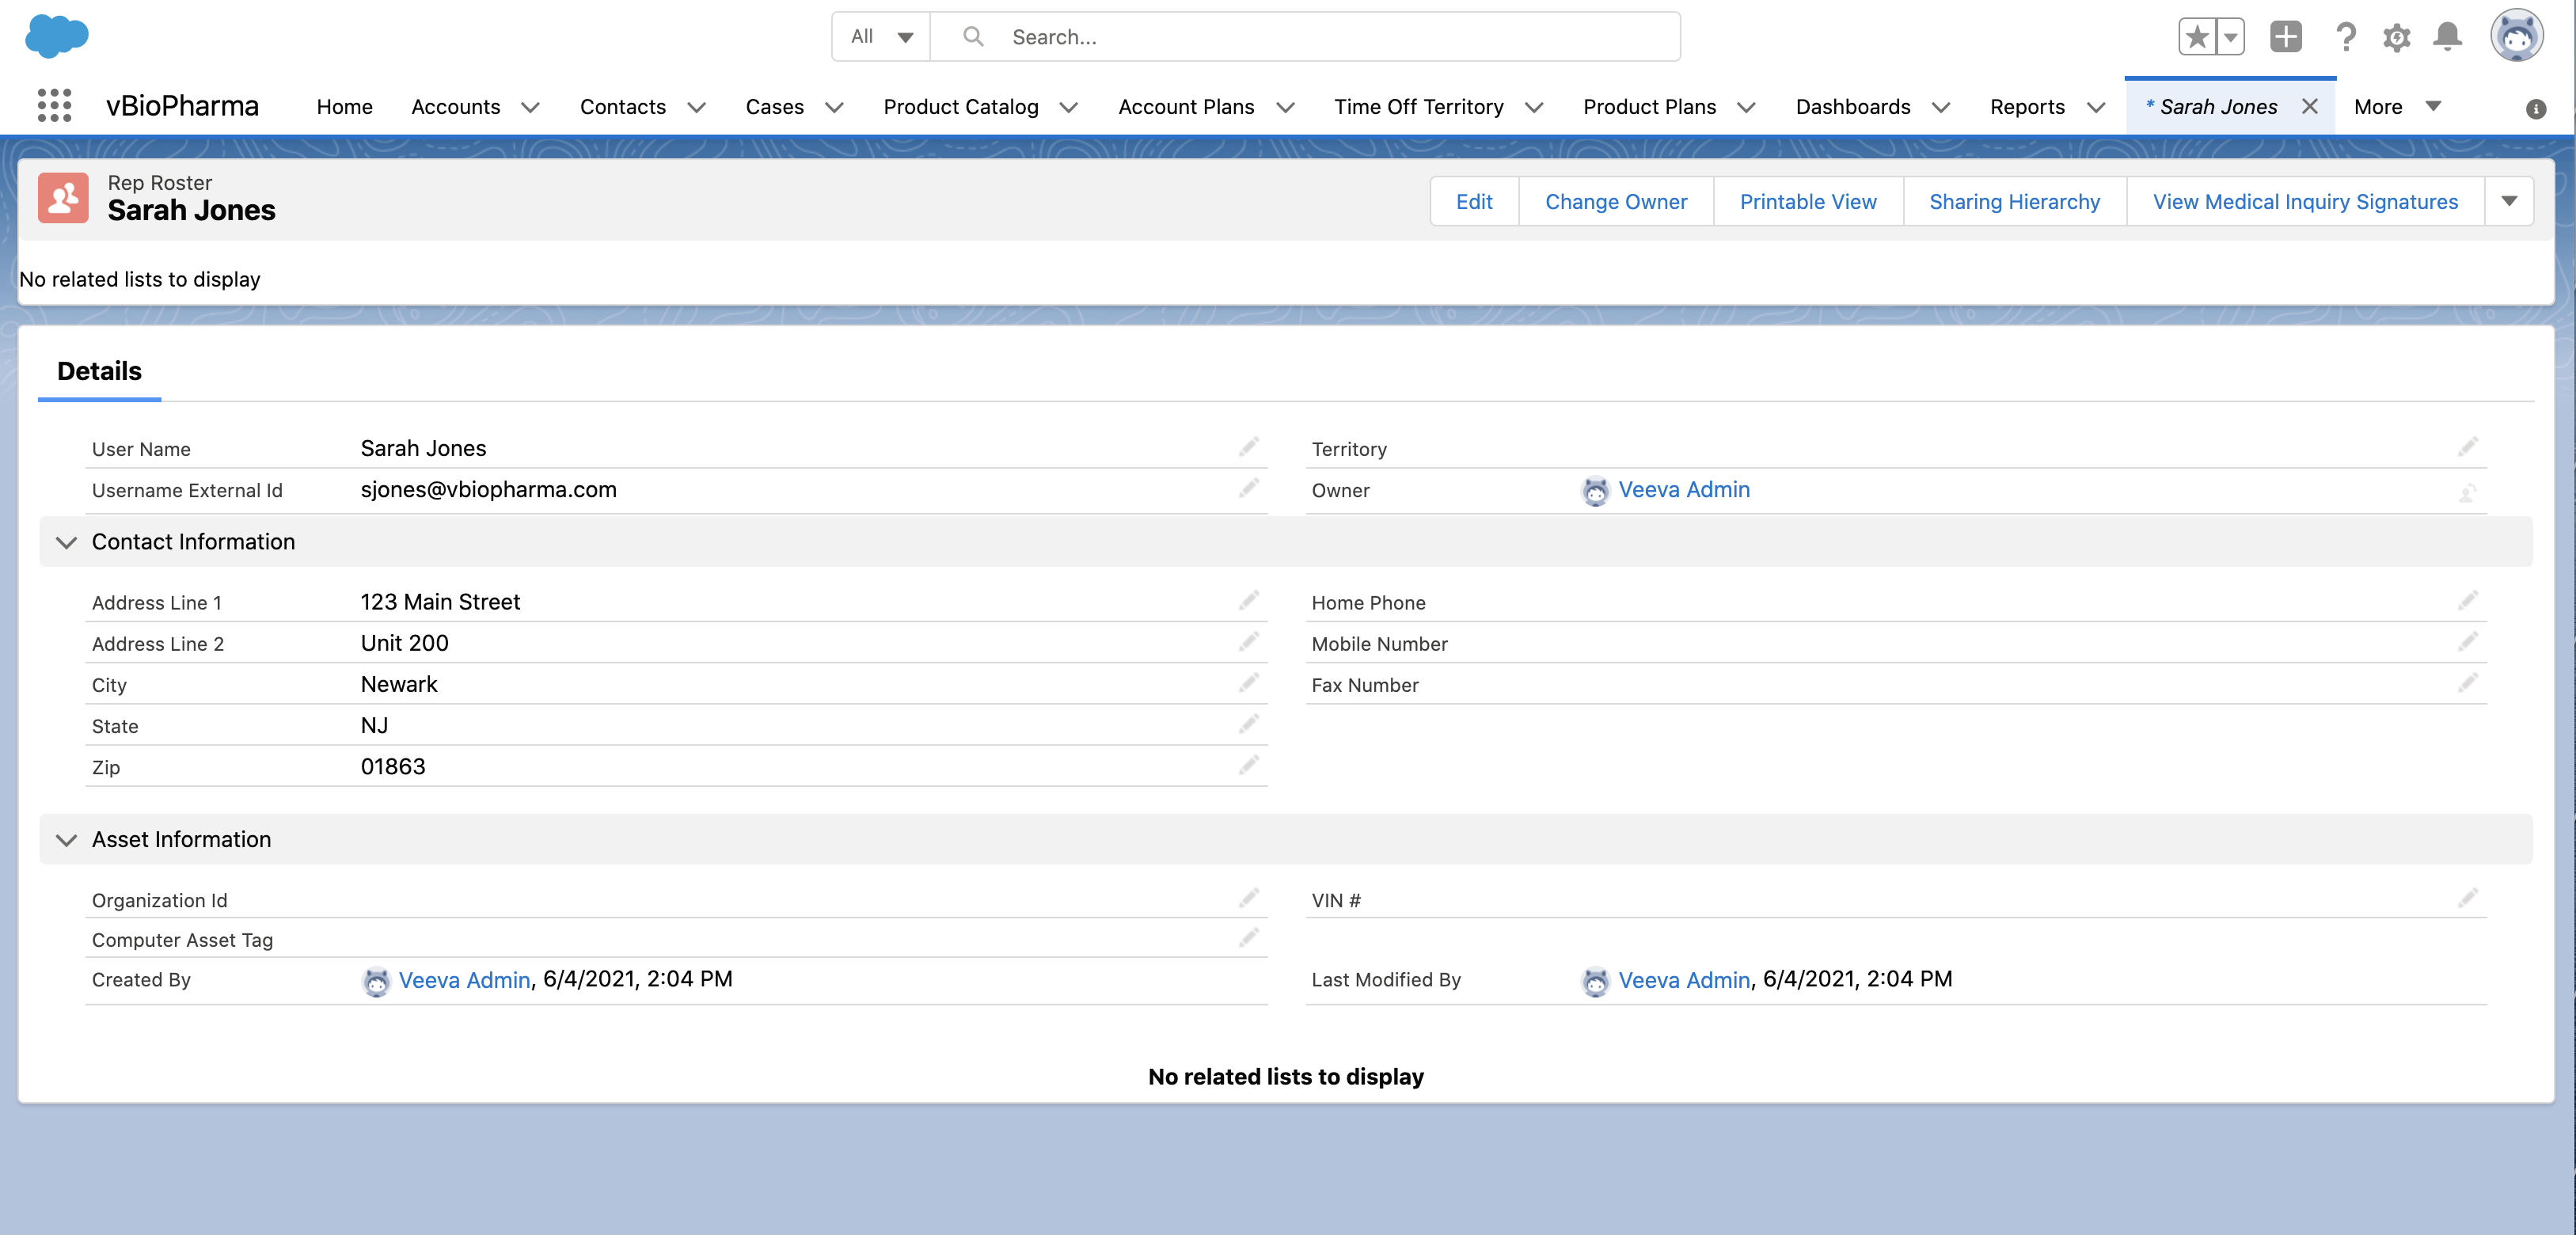2576x1235 pixels.
Task: Expand the Accounts tab dropdown chevron
Action: coord(531,107)
